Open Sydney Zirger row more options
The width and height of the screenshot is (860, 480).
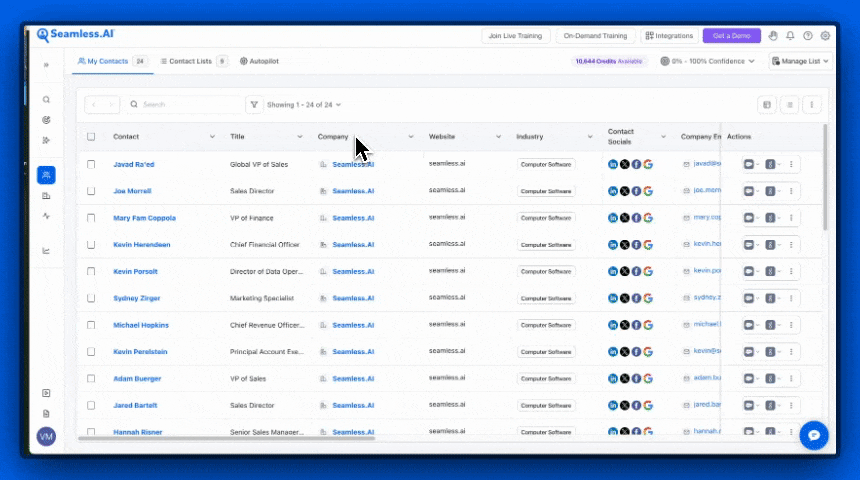click(791, 298)
